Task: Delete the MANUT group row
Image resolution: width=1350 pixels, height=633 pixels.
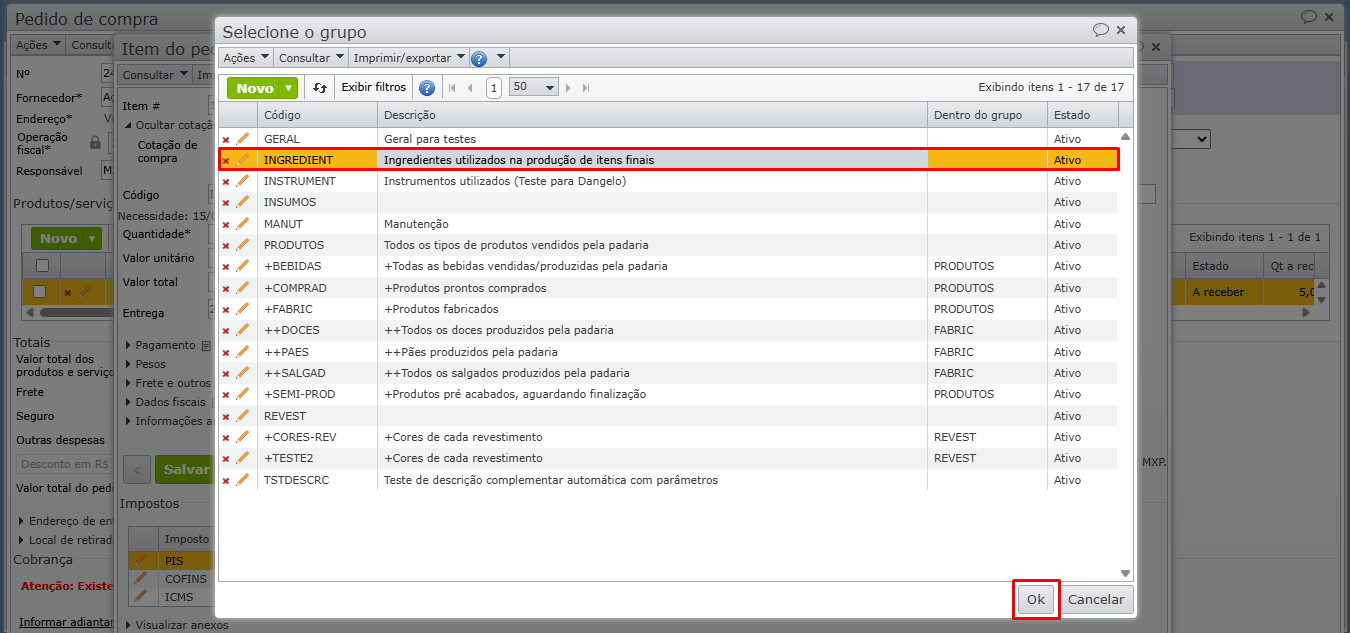Action: (226, 224)
